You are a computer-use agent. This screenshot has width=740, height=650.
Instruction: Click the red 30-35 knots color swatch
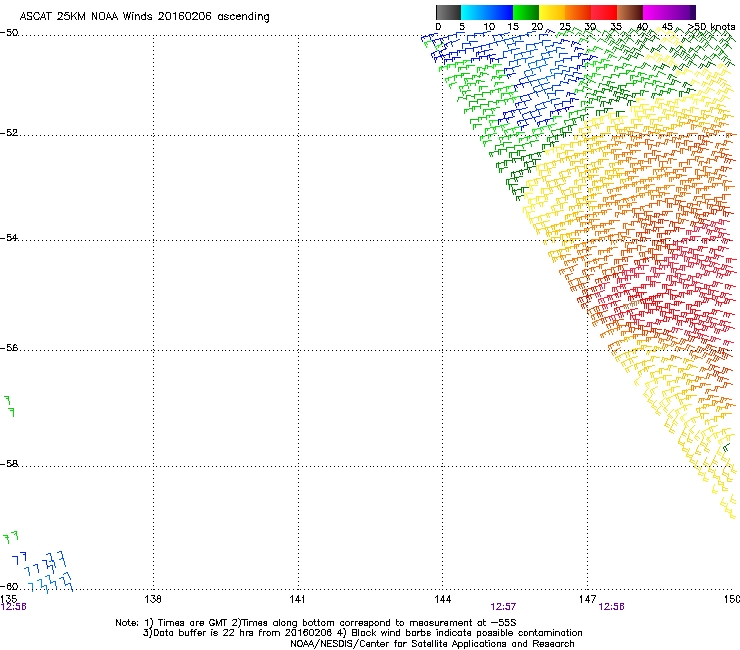pos(604,12)
